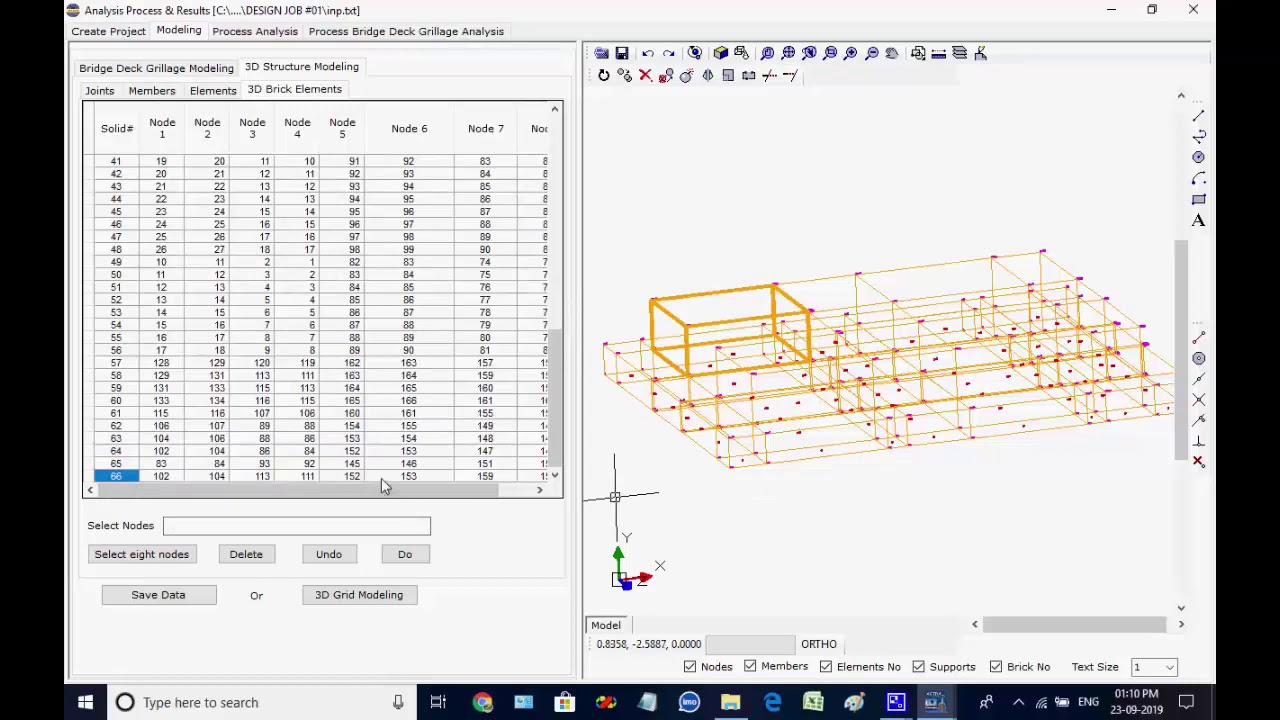
Task: Click the viewport horizontal scrollbar thumb
Action: (x=1075, y=625)
